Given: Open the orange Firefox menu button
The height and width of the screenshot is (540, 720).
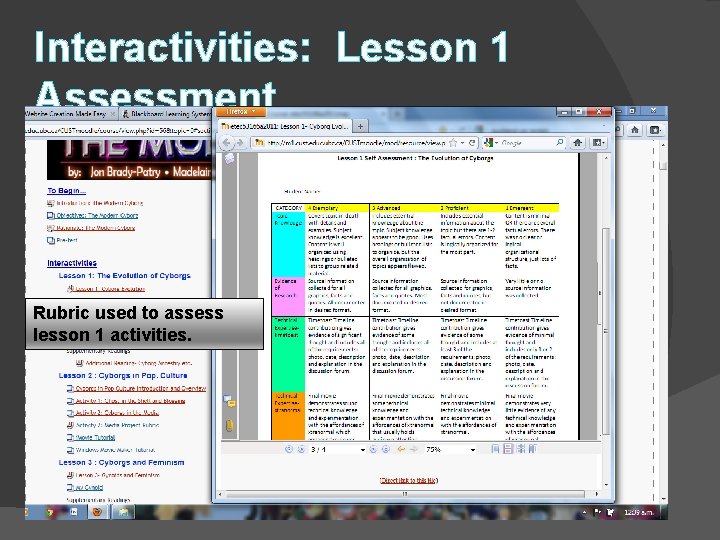Looking at the screenshot, I should click(240, 112).
